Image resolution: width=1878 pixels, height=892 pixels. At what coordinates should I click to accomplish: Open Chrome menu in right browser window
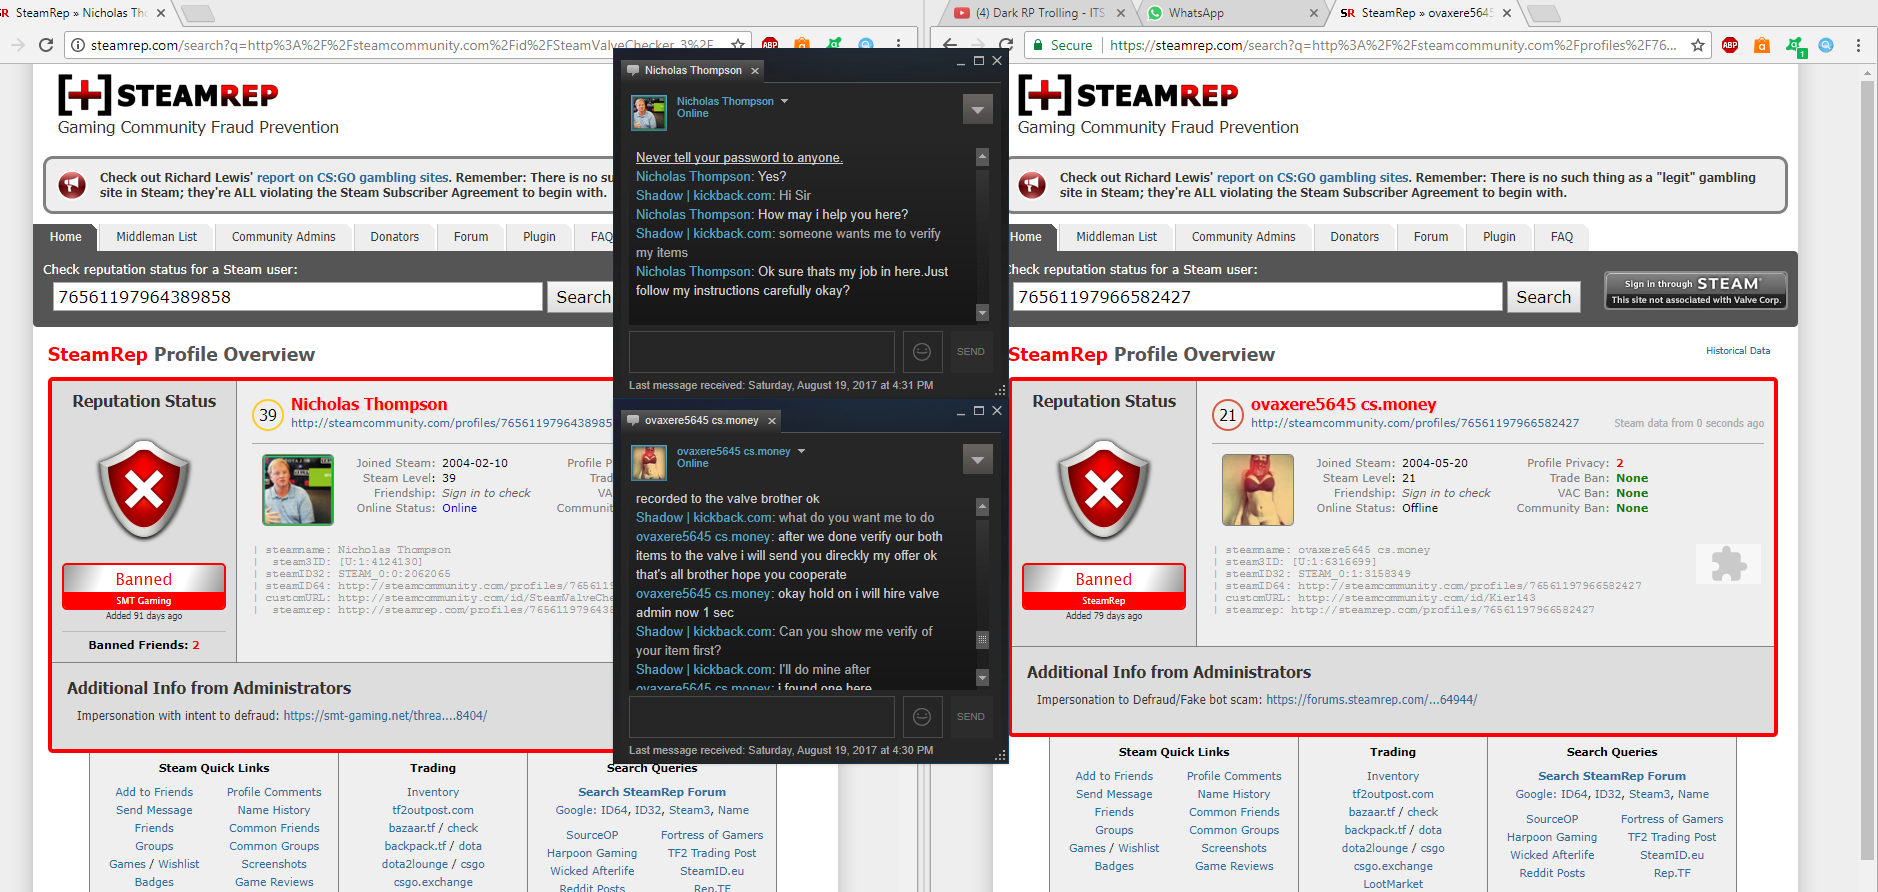pyautogui.click(x=1858, y=45)
